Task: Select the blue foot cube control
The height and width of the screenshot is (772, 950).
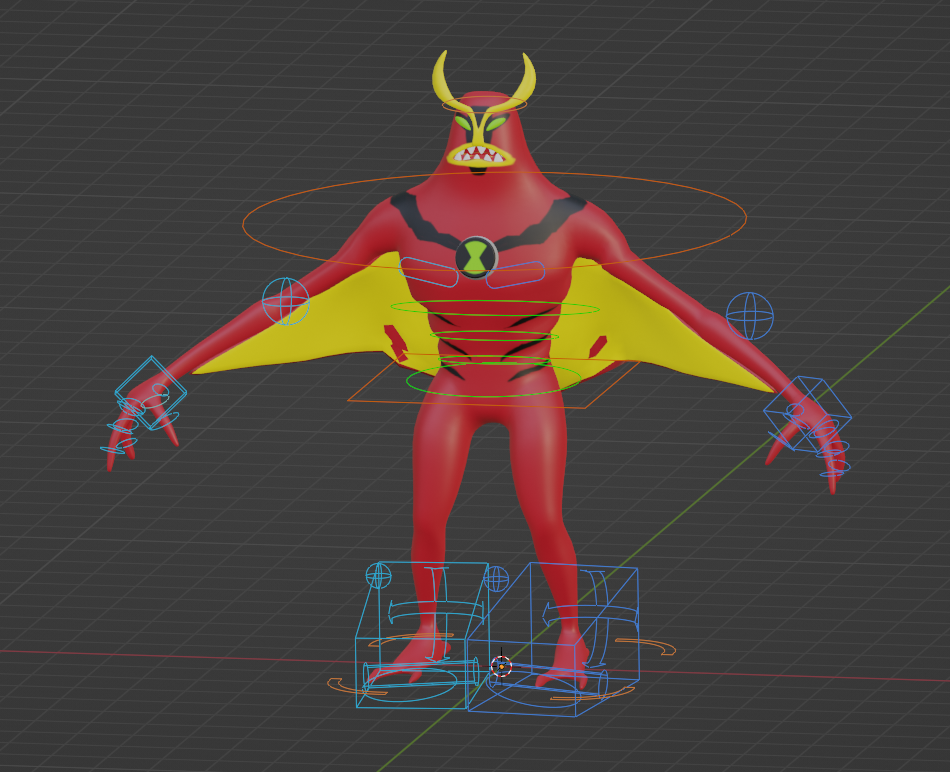Action: 553,640
